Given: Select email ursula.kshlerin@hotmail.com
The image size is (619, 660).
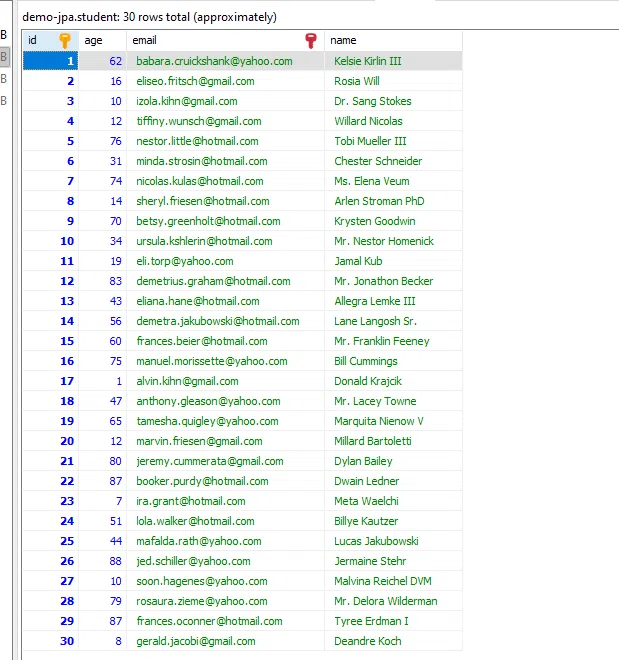Looking at the screenshot, I should (x=204, y=241).
